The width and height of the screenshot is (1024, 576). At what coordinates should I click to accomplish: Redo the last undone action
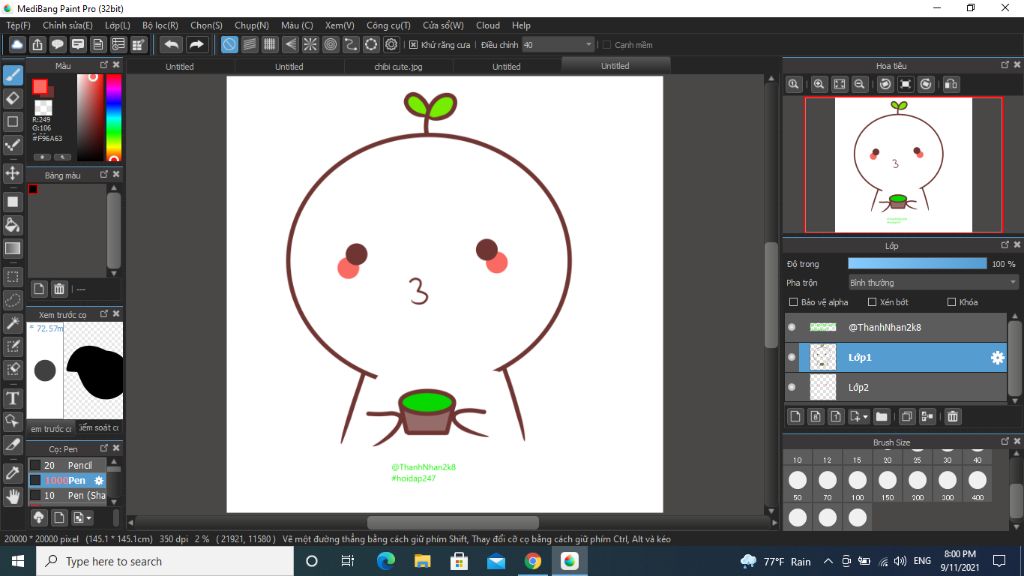pyautogui.click(x=196, y=44)
